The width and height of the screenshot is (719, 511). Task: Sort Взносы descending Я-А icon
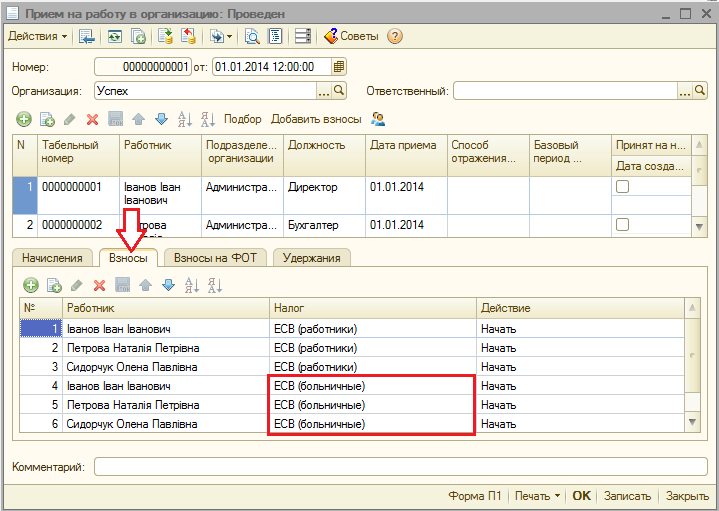[215, 285]
